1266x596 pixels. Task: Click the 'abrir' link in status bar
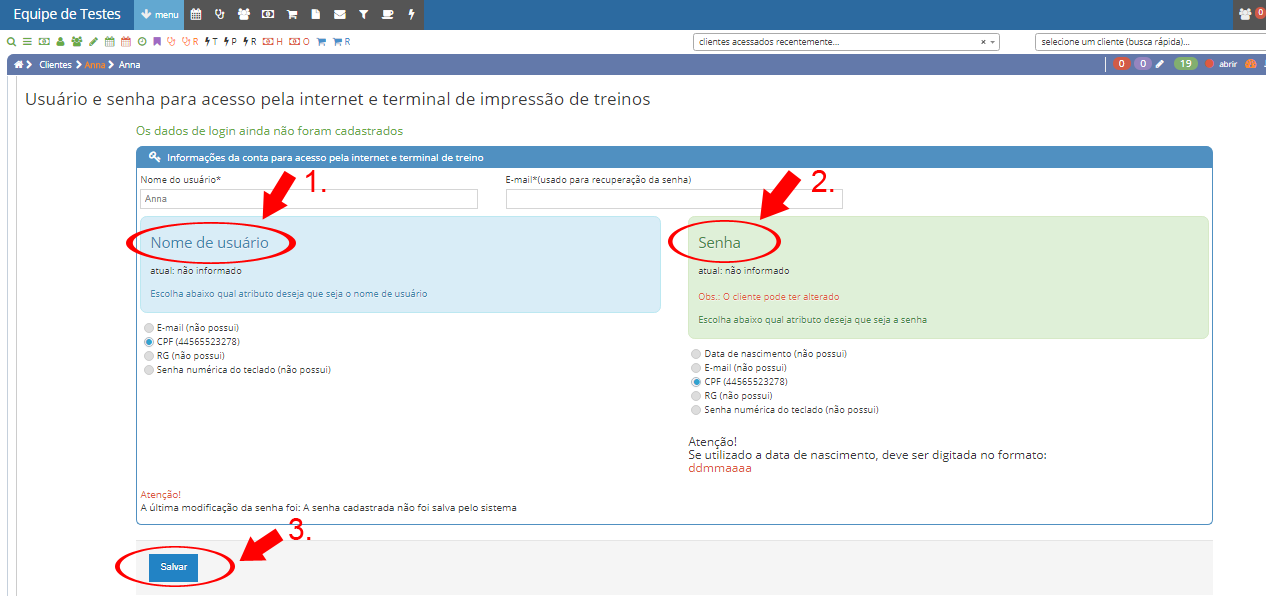(x=1228, y=64)
